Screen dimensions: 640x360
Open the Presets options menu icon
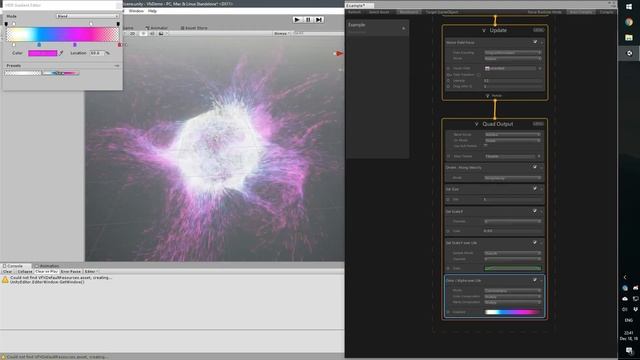pyautogui.click(x=117, y=65)
